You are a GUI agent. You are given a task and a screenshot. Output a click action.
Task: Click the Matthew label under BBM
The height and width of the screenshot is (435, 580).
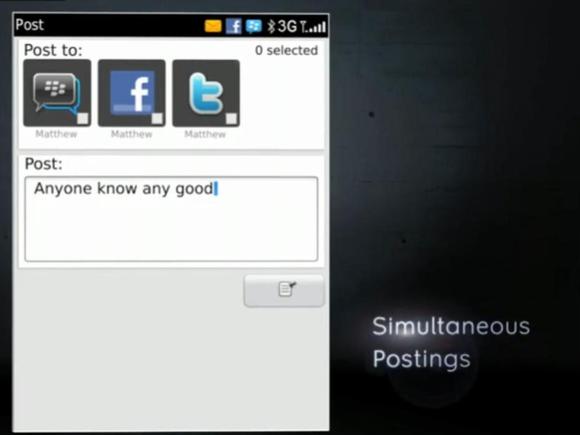pyautogui.click(x=56, y=134)
